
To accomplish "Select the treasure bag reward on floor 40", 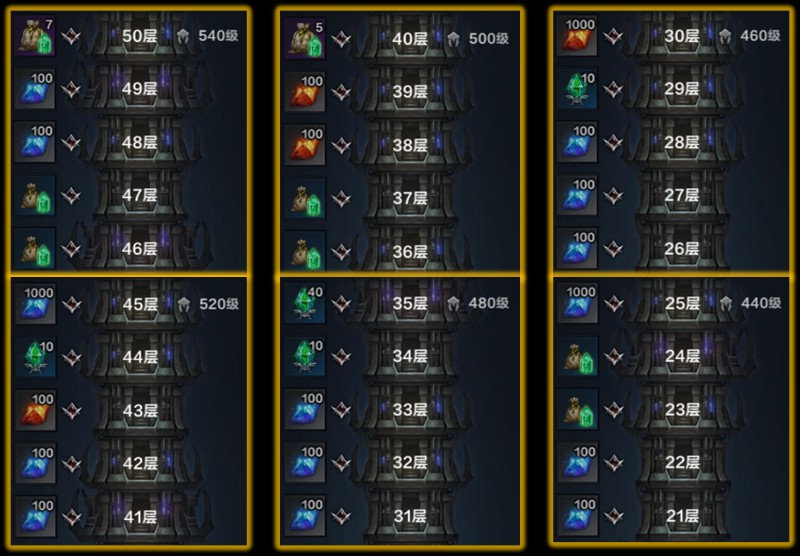I will point(305,38).
